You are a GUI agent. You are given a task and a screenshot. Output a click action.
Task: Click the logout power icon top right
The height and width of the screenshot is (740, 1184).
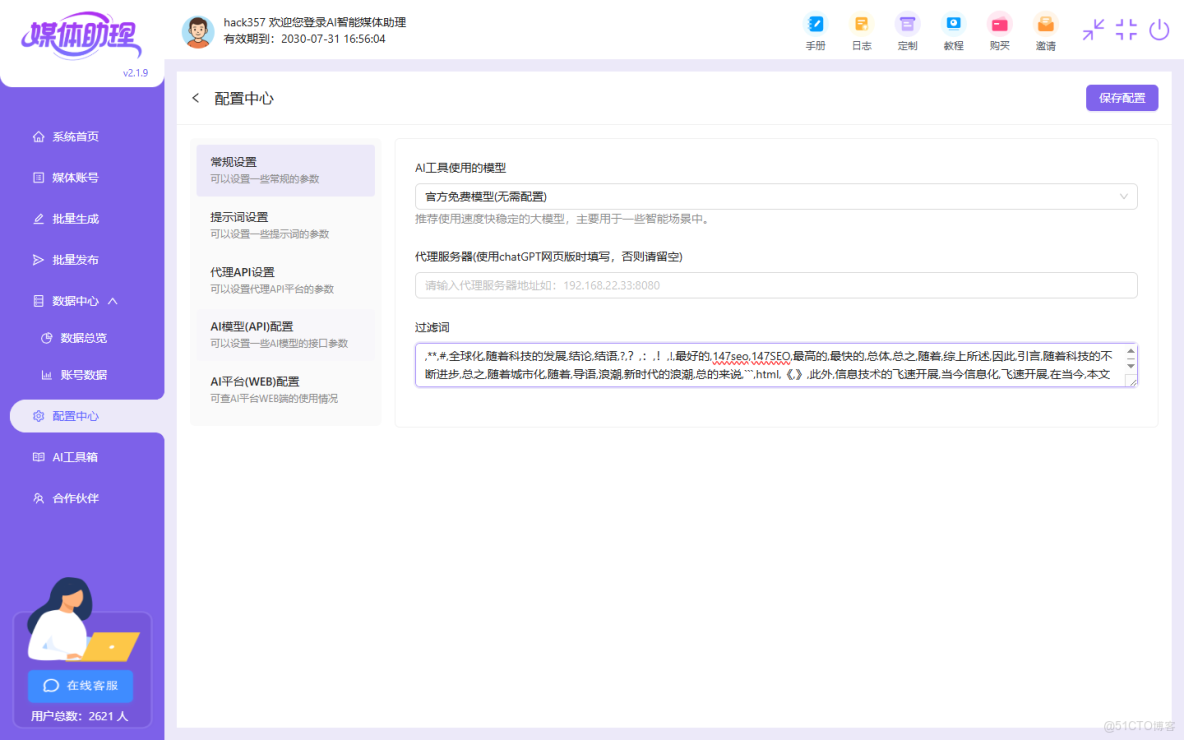tap(1159, 29)
